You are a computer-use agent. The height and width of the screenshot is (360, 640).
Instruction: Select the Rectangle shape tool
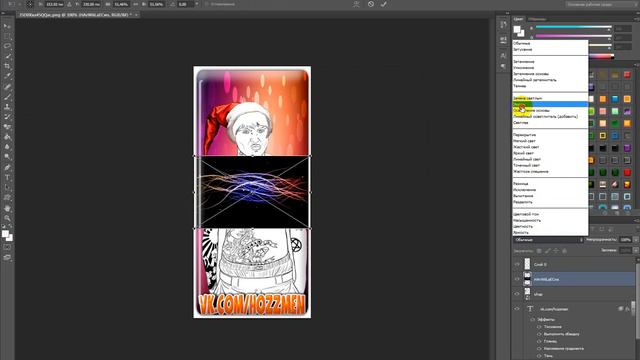pyautogui.click(x=7, y=198)
